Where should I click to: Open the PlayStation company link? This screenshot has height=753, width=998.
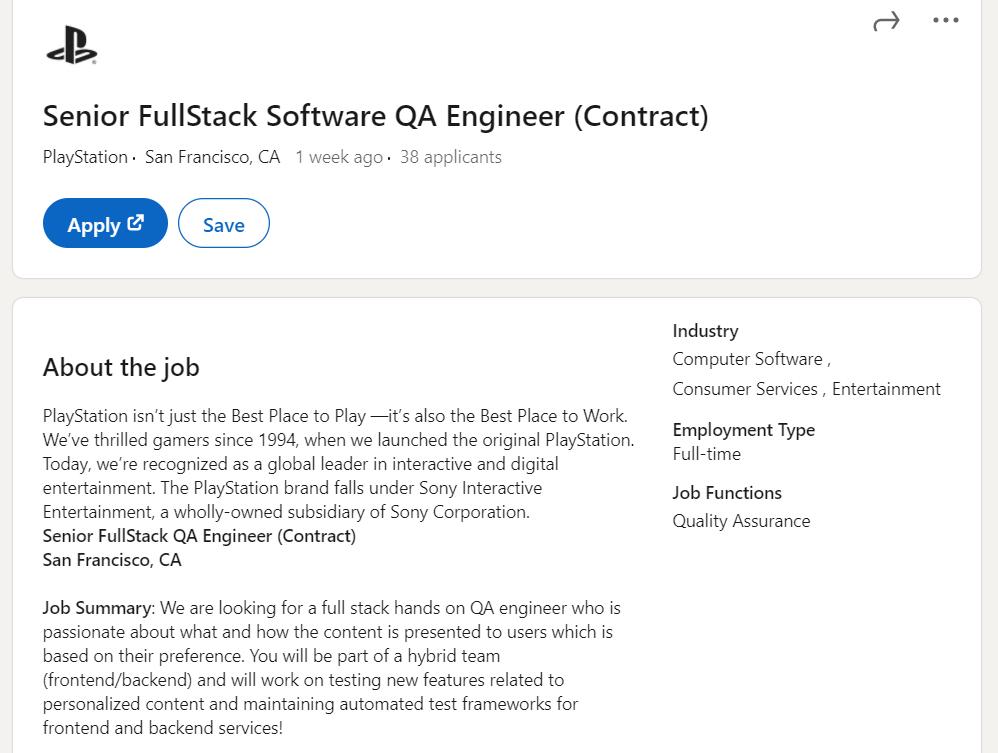click(x=85, y=157)
